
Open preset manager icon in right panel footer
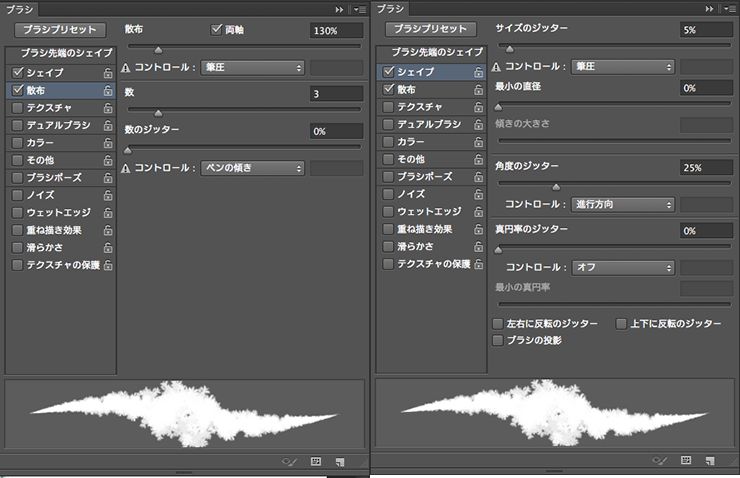coord(685,462)
